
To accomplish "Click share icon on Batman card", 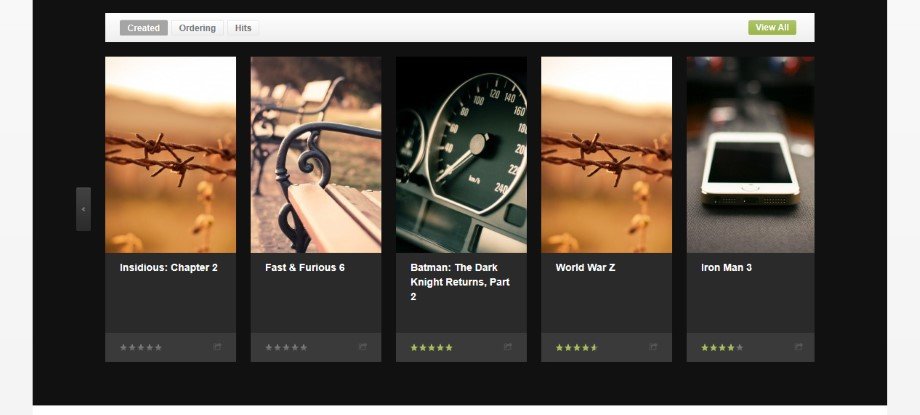I will pyautogui.click(x=508, y=347).
